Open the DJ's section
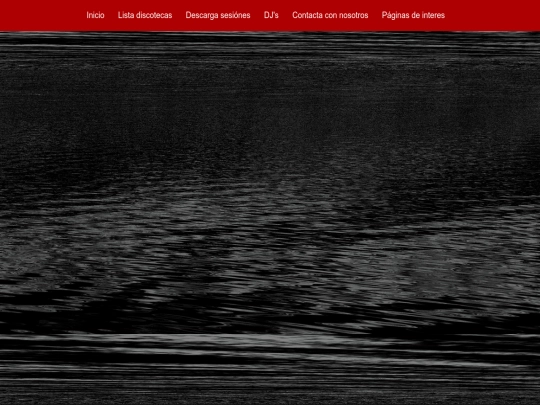 point(271,15)
